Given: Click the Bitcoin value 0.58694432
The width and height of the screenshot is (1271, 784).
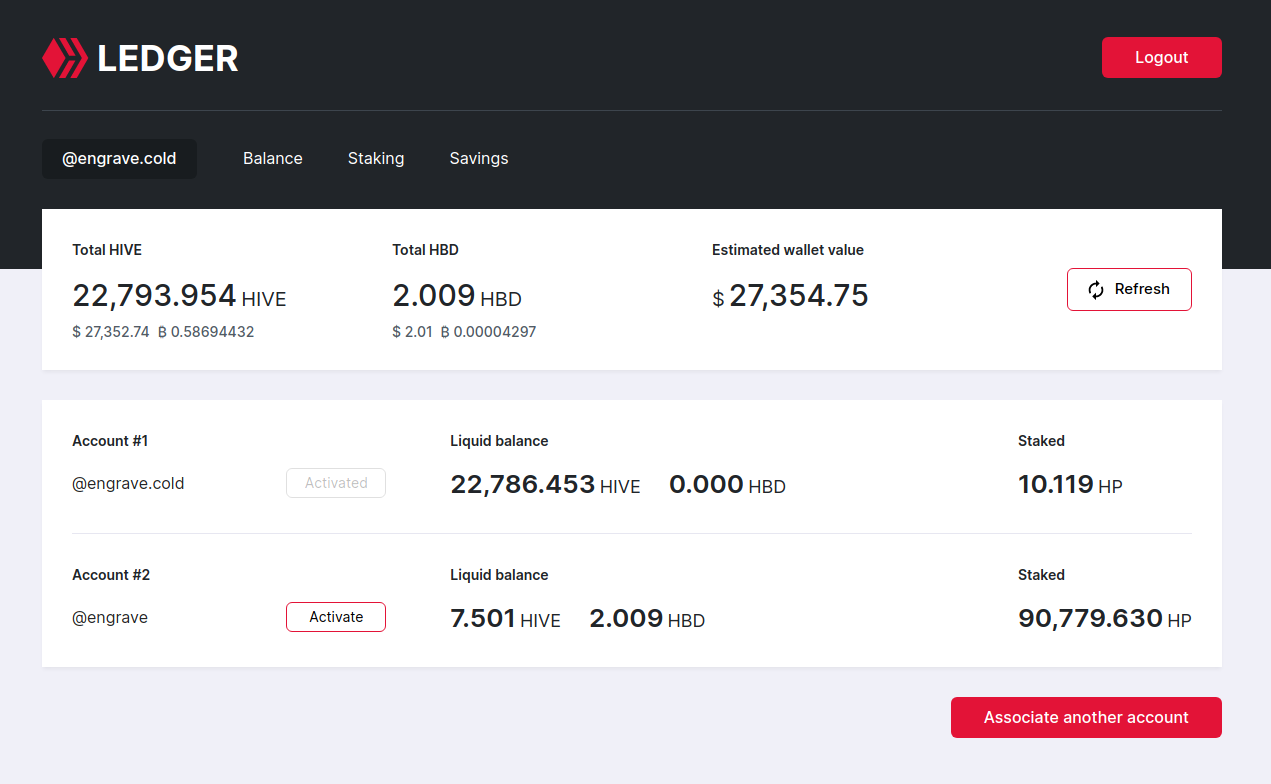Looking at the screenshot, I should click(206, 332).
